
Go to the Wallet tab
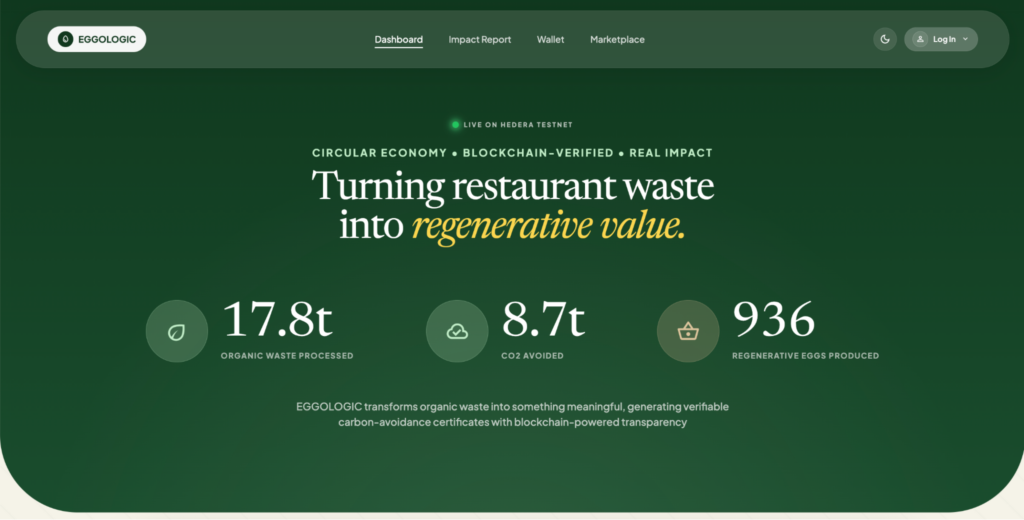click(x=551, y=39)
